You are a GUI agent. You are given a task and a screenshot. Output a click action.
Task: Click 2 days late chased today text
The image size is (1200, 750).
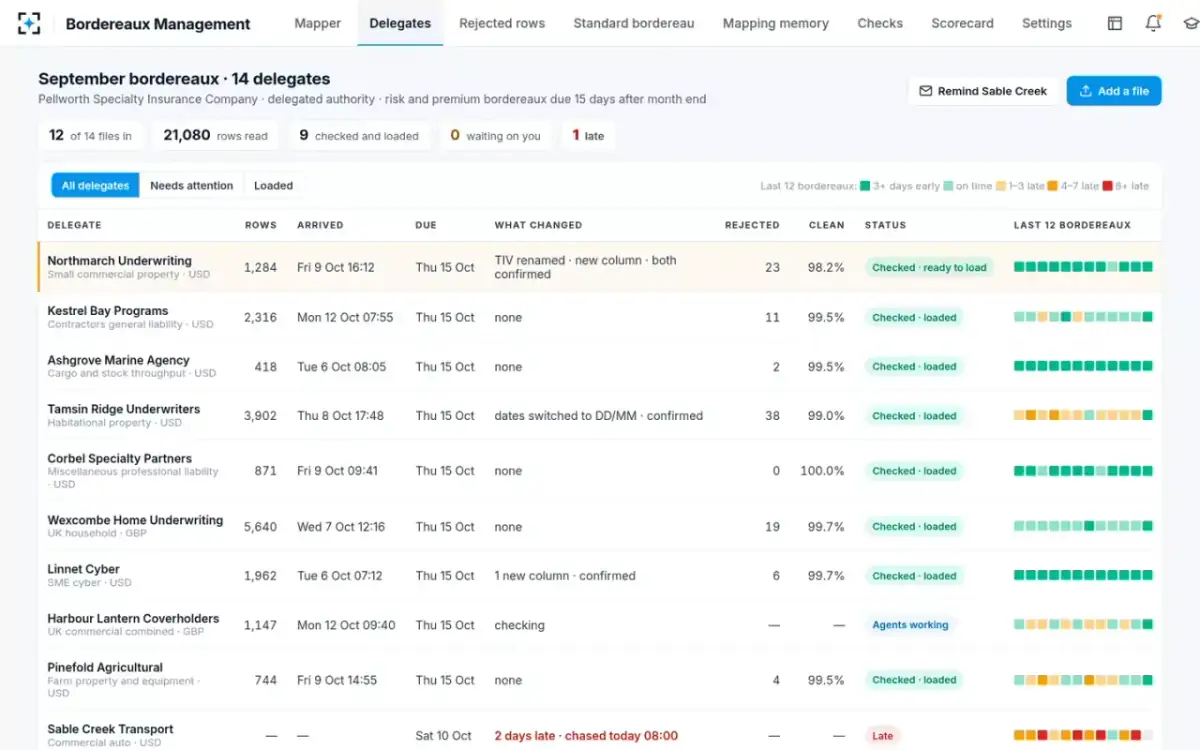586,736
